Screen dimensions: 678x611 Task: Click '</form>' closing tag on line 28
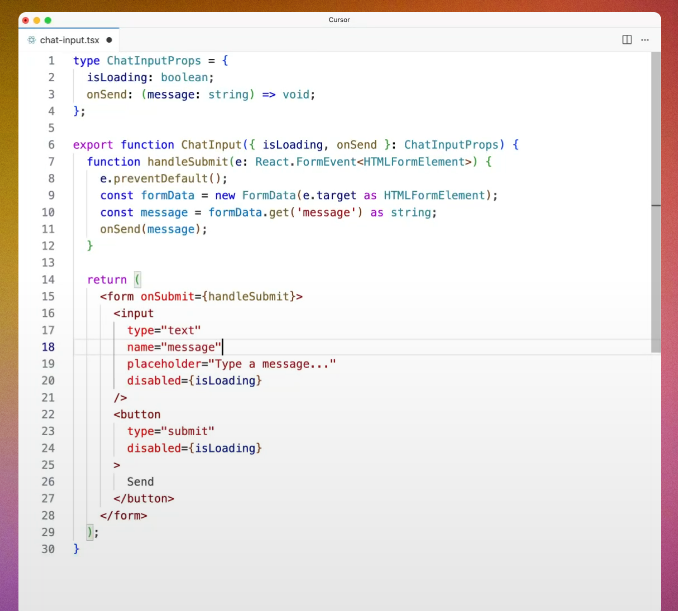point(123,516)
